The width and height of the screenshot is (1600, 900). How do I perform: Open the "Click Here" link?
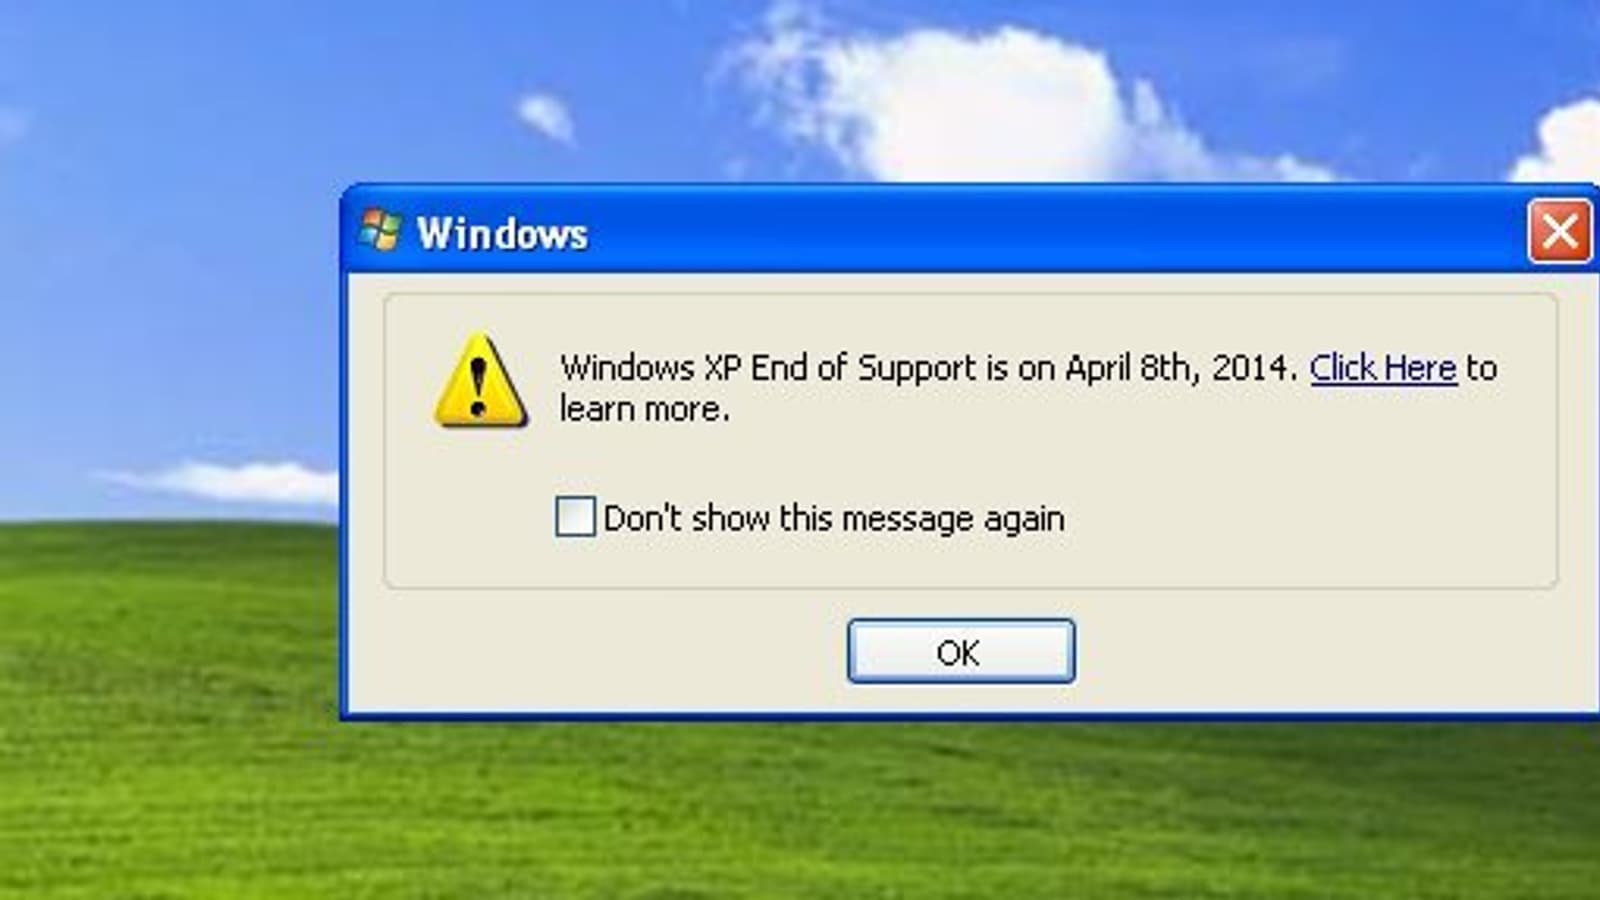tap(1383, 368)
